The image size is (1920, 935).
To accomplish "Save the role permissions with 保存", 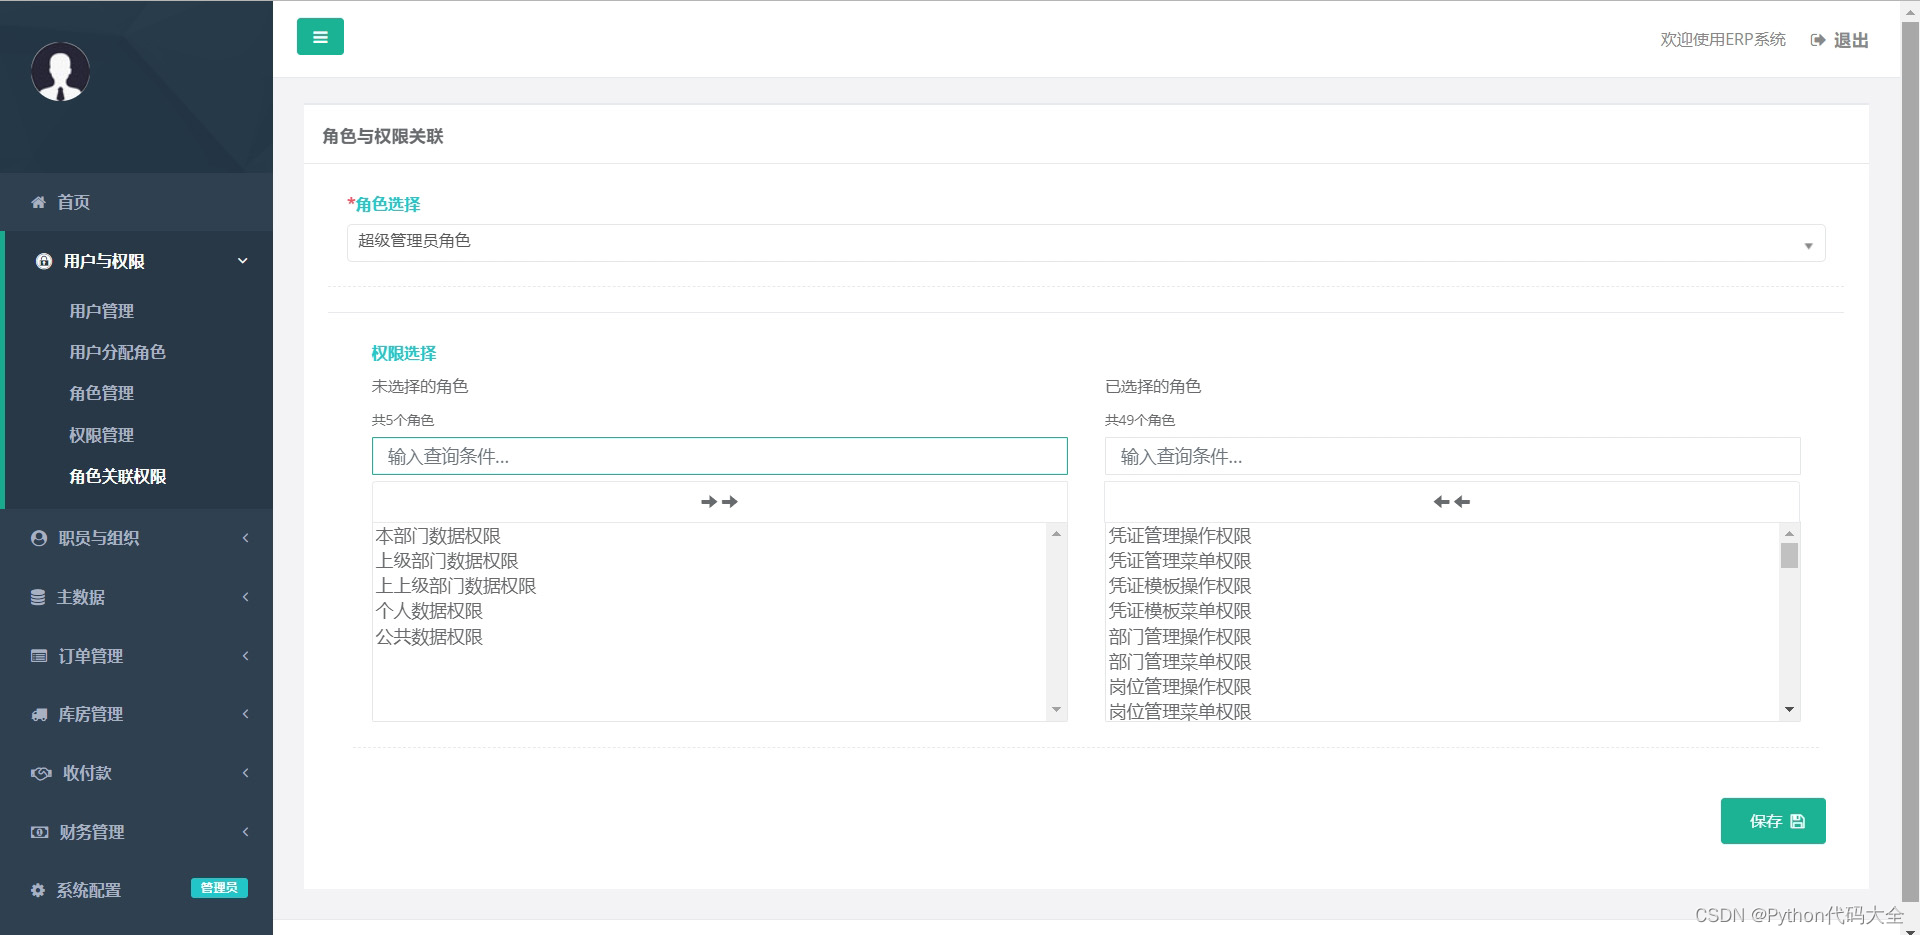I will click(x=1773, y=821).
